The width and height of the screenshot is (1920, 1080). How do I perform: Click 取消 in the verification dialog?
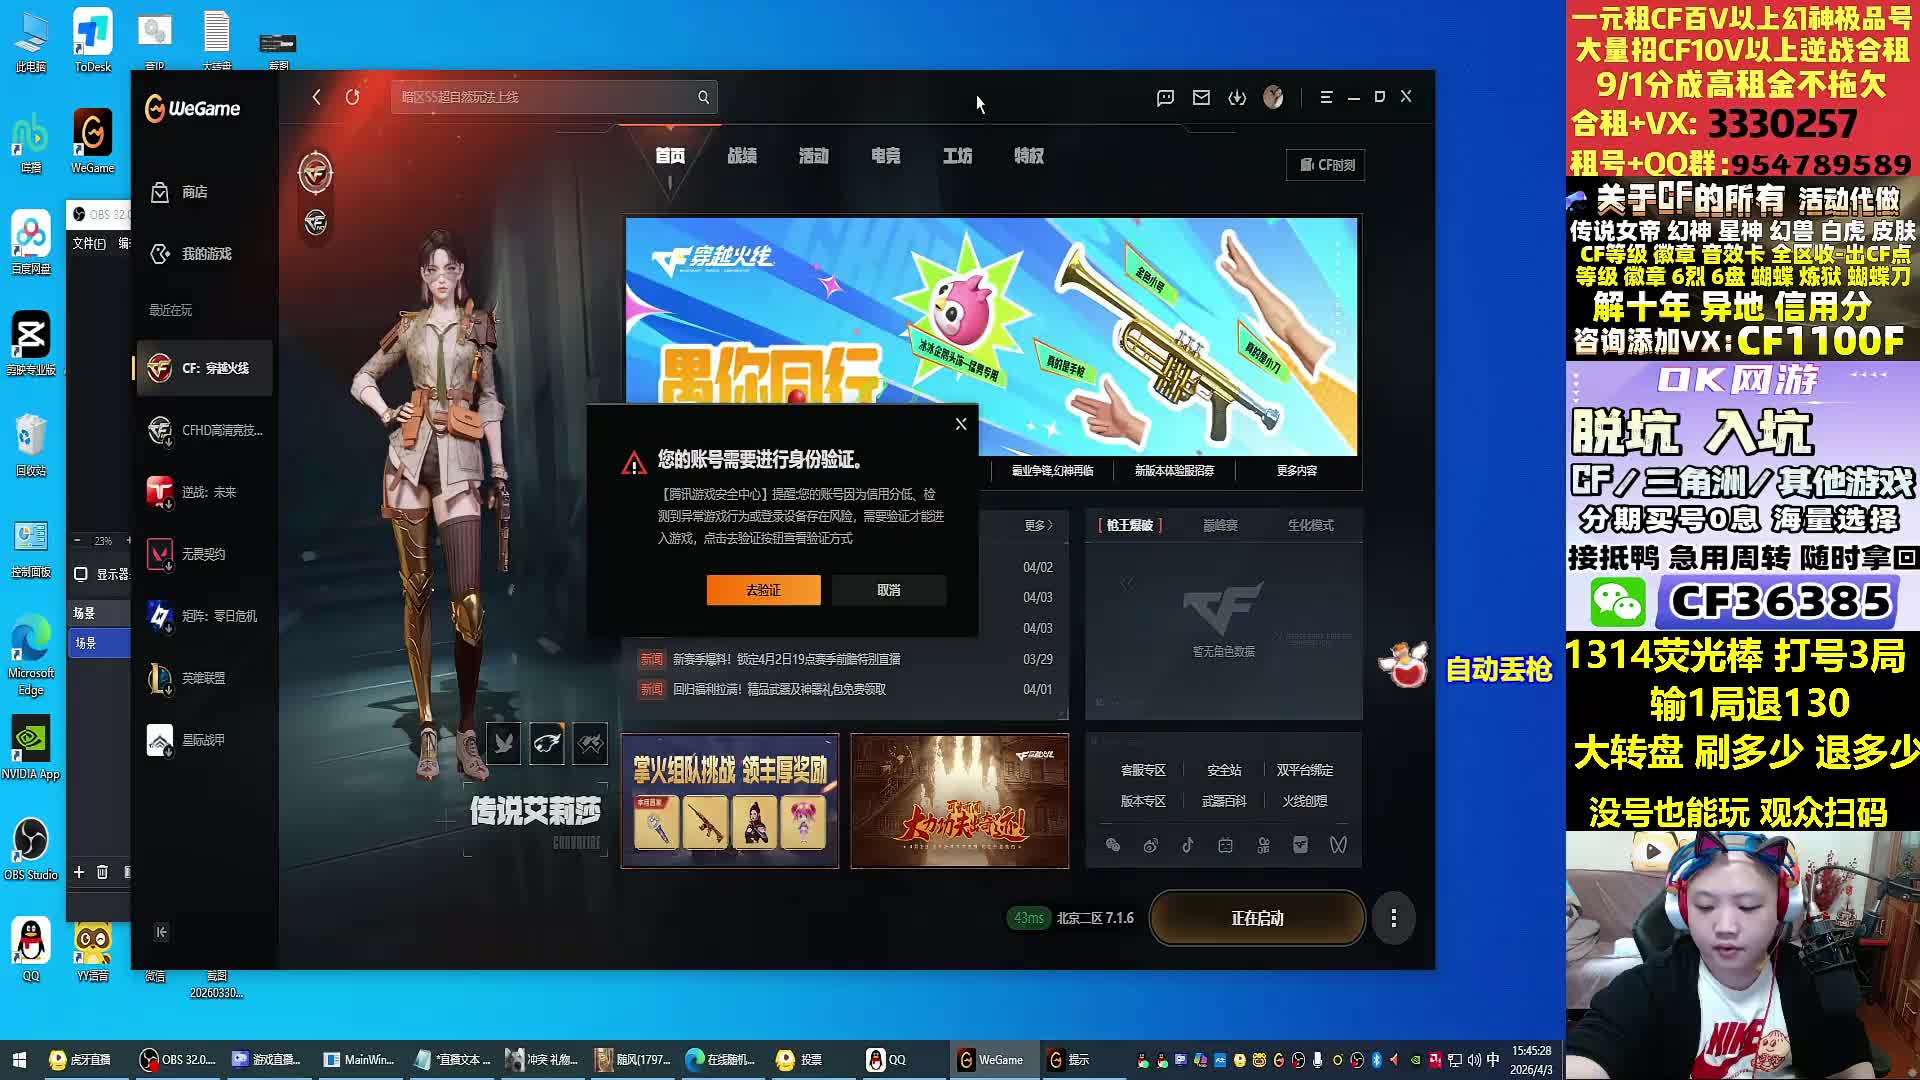point(888,590)
